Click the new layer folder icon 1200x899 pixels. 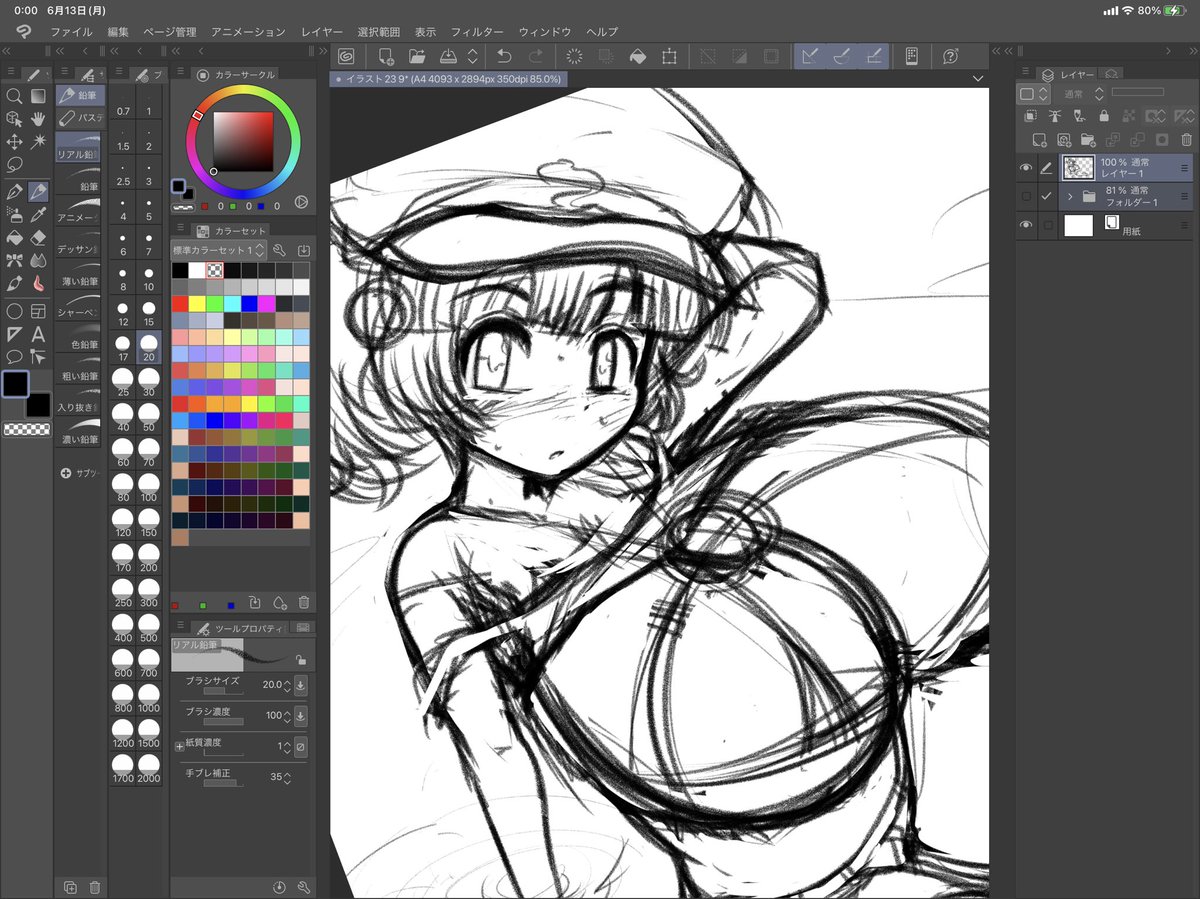(x=1087, y=140)
